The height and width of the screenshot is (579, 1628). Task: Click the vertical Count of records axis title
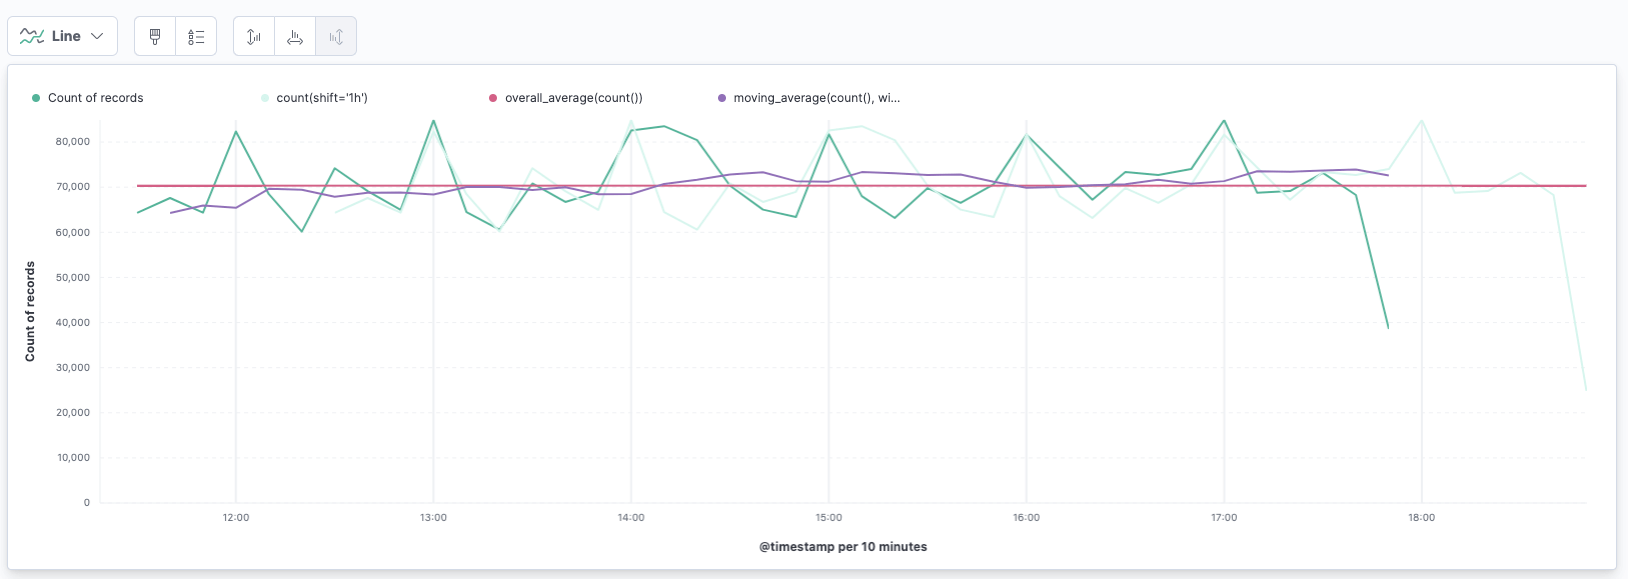coord(30,311)
